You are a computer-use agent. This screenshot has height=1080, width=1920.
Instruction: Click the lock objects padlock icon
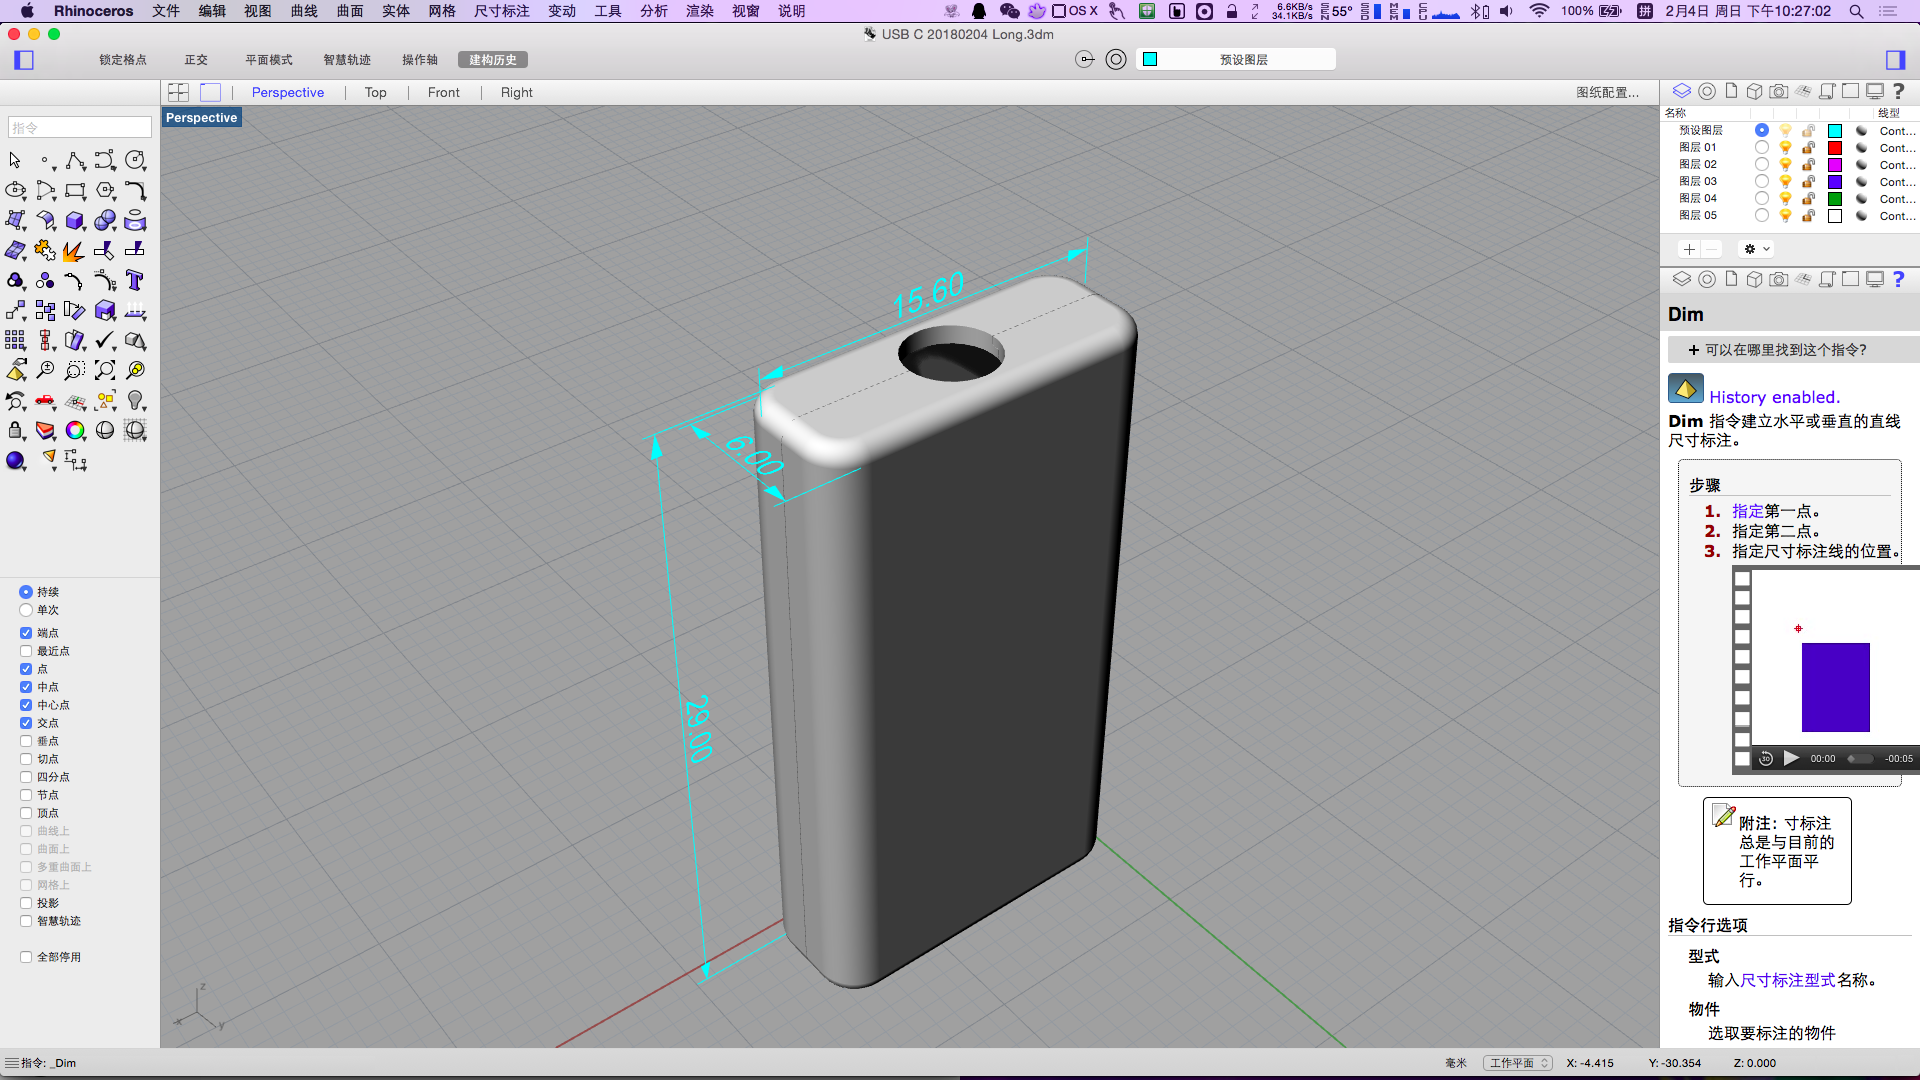click(x=15, y=430)
